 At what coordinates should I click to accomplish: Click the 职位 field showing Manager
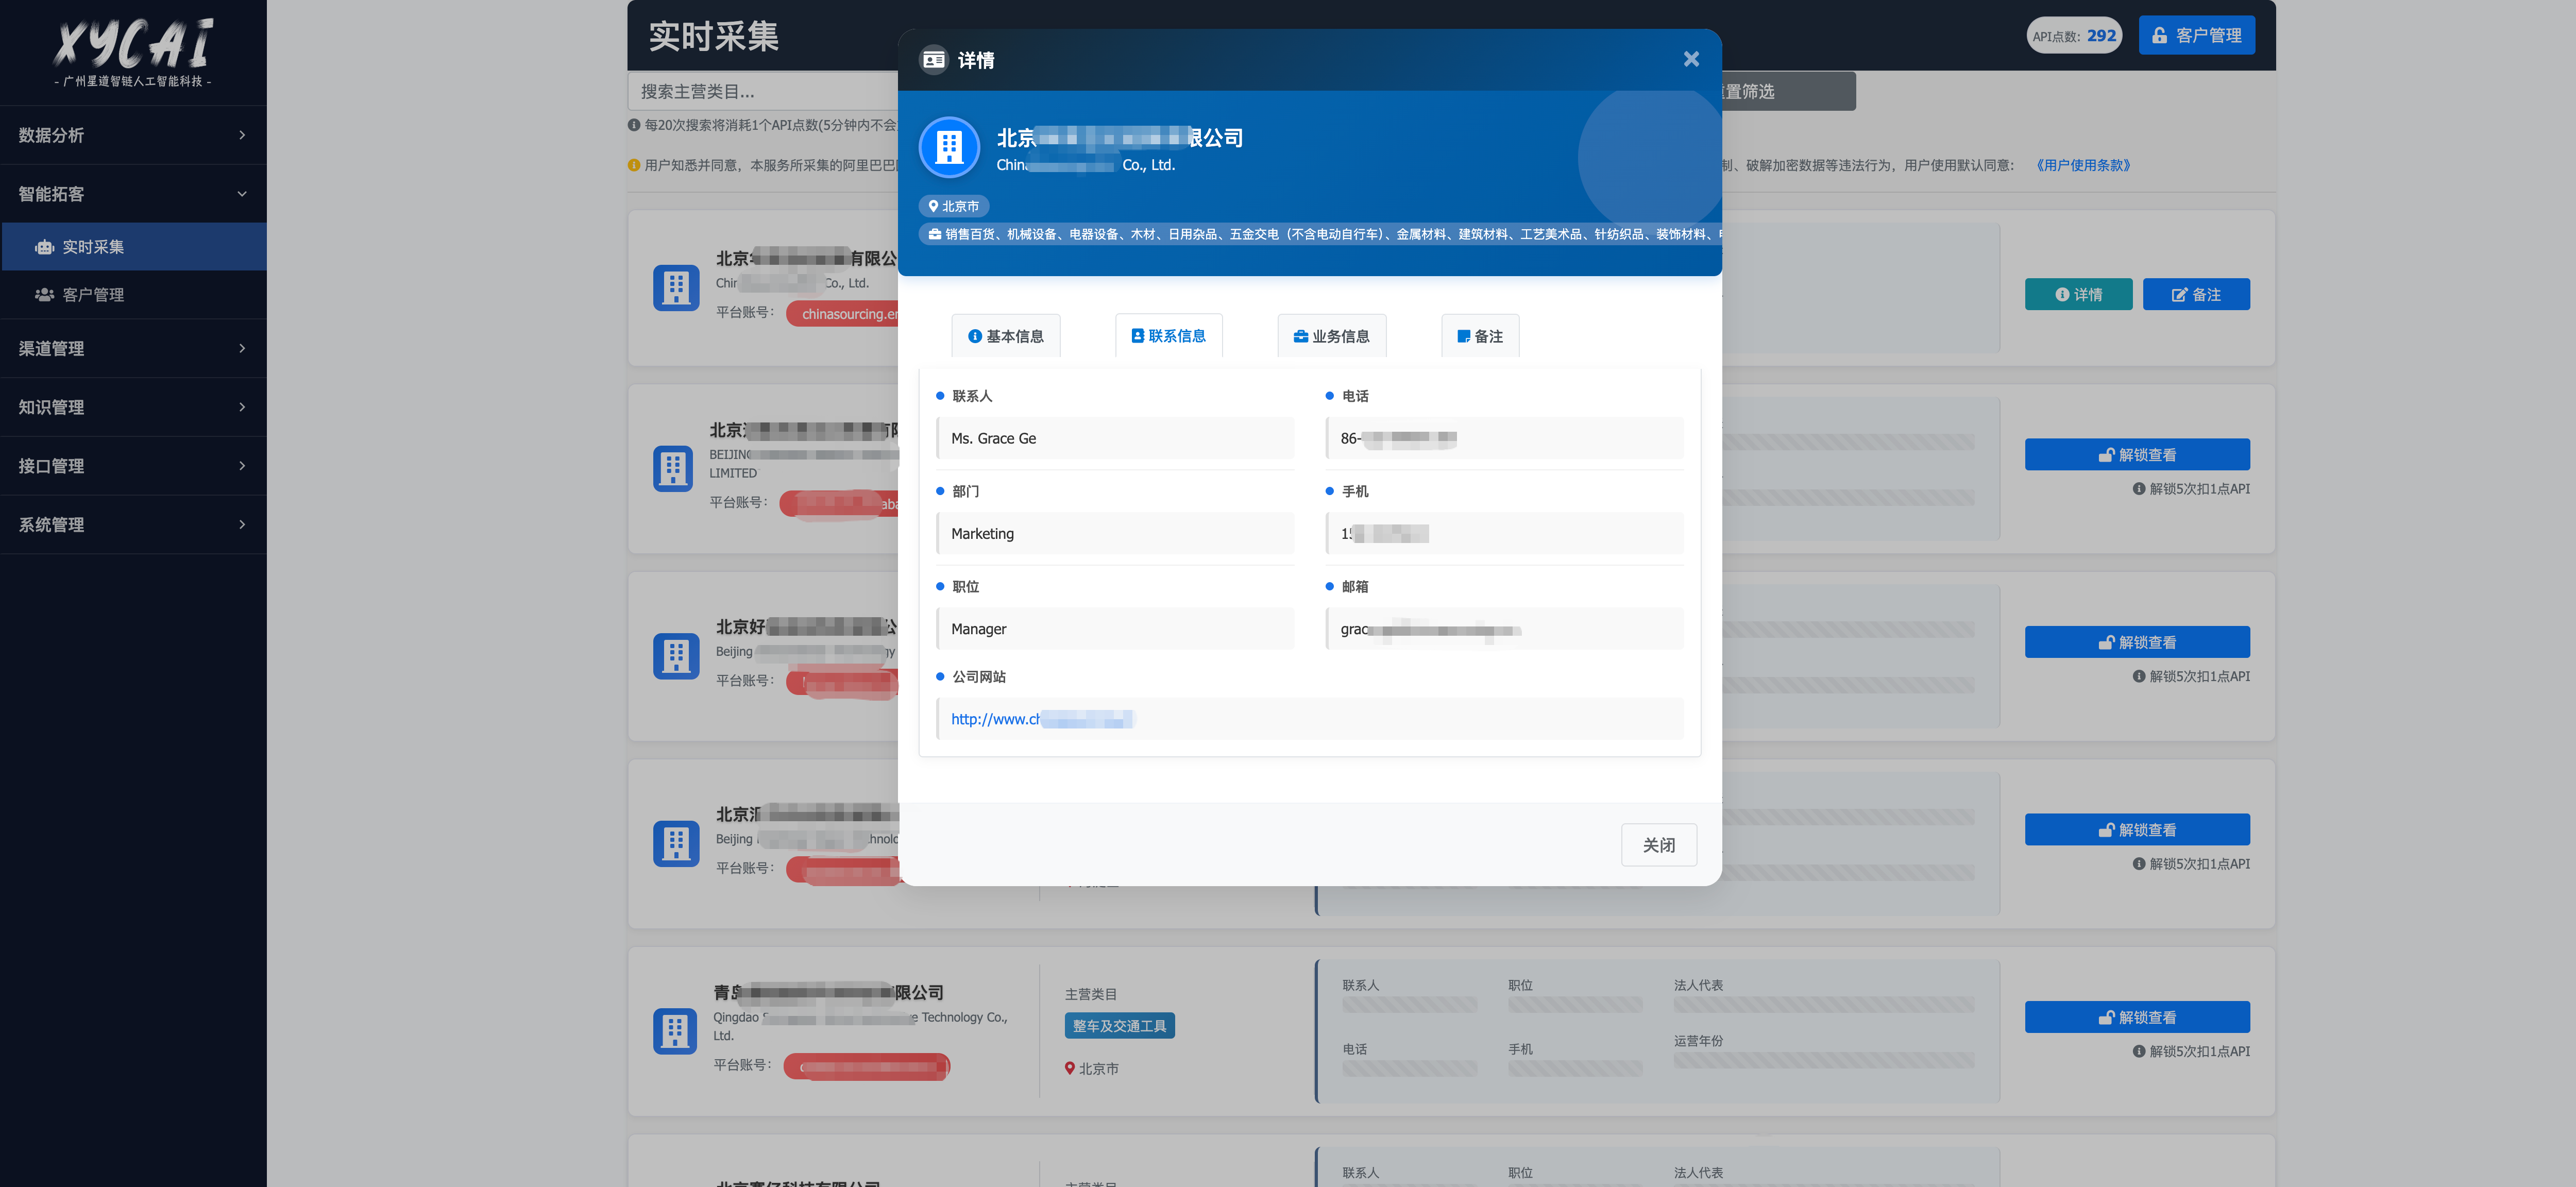1115,629
